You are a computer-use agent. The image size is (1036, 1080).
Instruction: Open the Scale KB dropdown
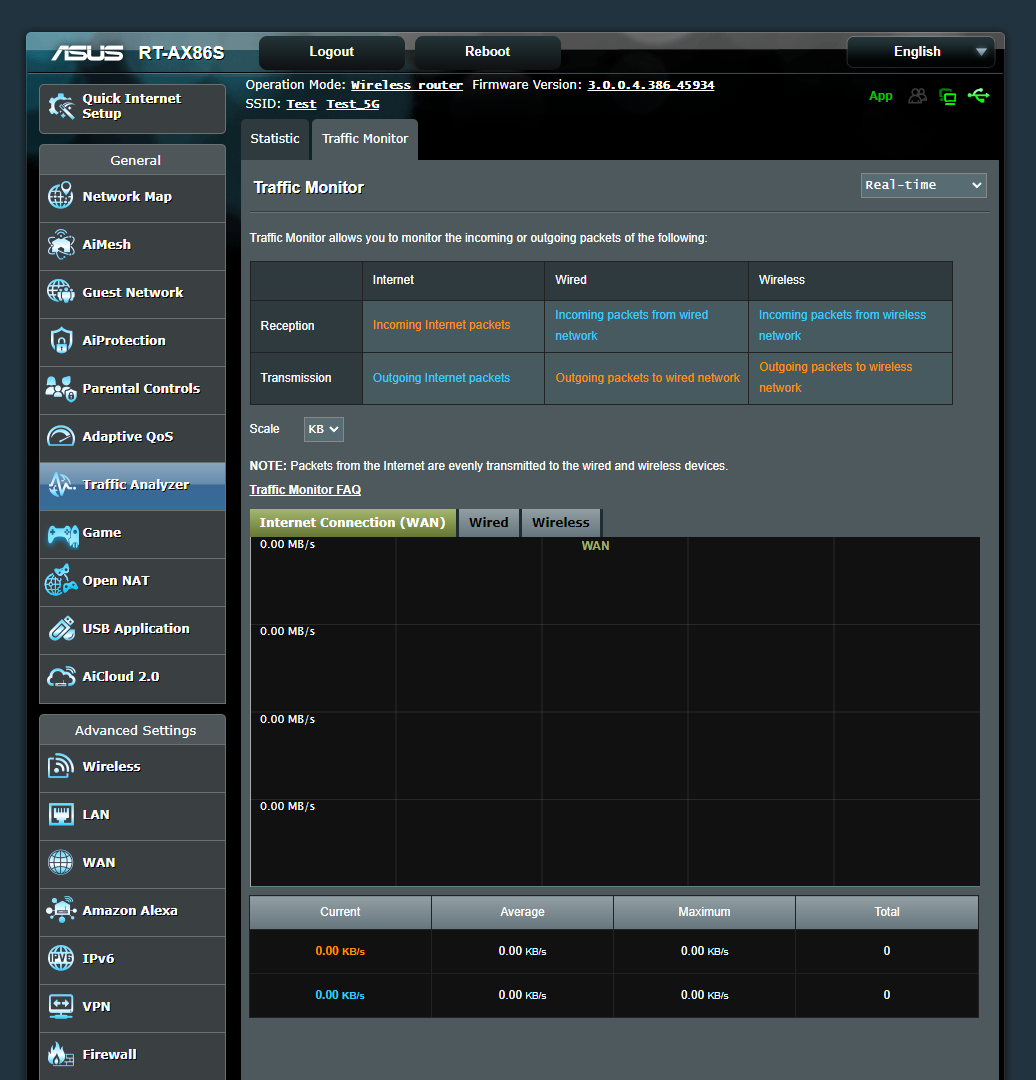tap(323, 428)
